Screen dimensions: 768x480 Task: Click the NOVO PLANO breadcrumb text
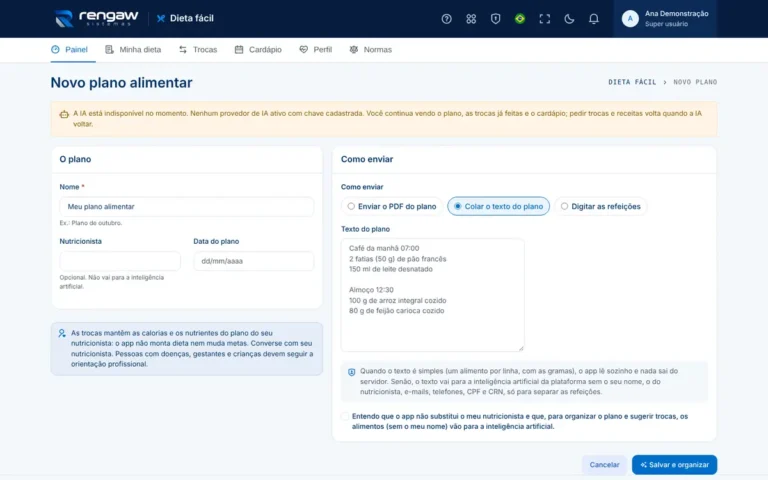(x=695, y=82)
